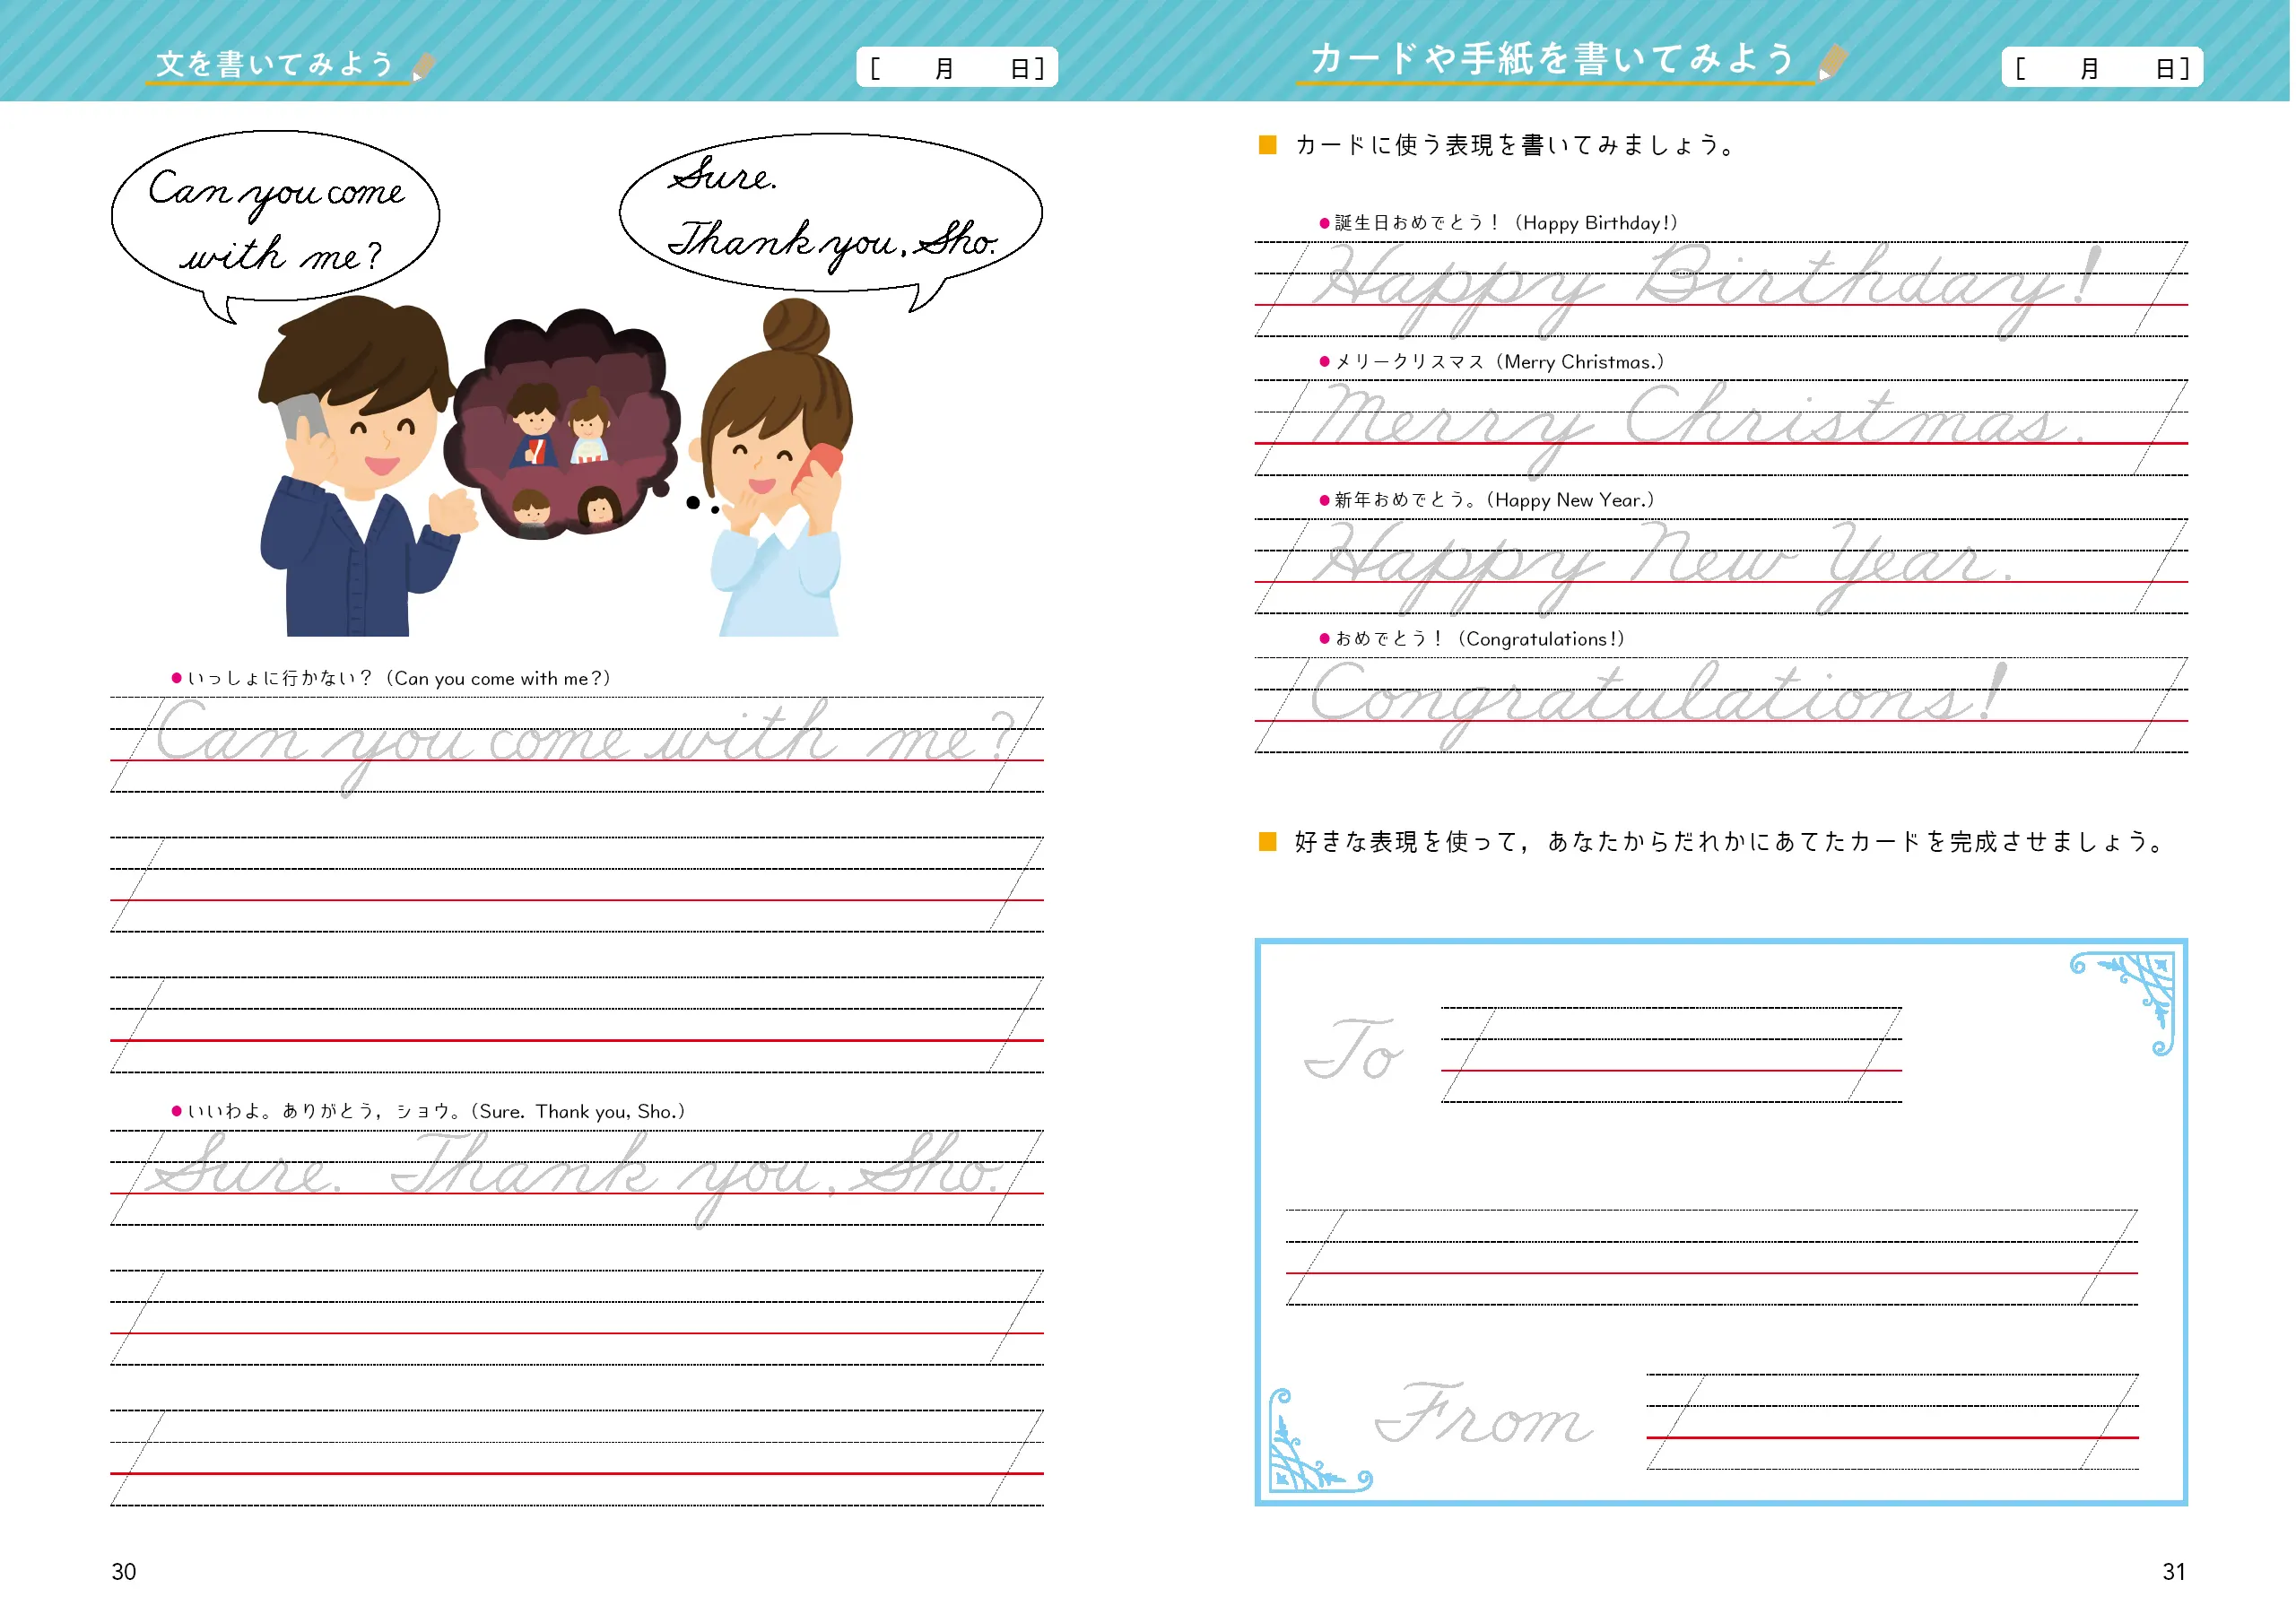
Task: Click the pink bullet before いっしょに行かない
Action: pyautogui.click(x=177, y=678)
